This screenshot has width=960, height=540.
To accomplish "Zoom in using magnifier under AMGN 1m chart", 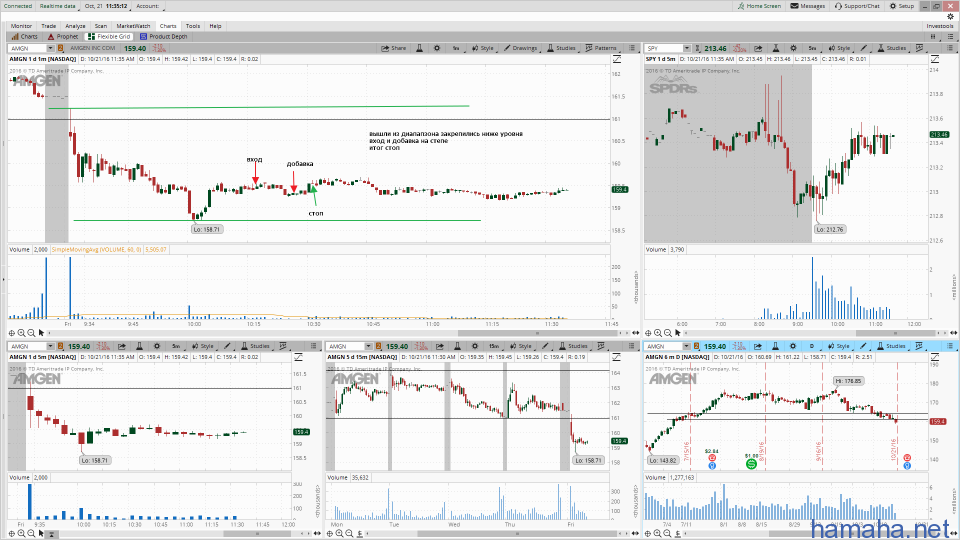I will (21, 333).
